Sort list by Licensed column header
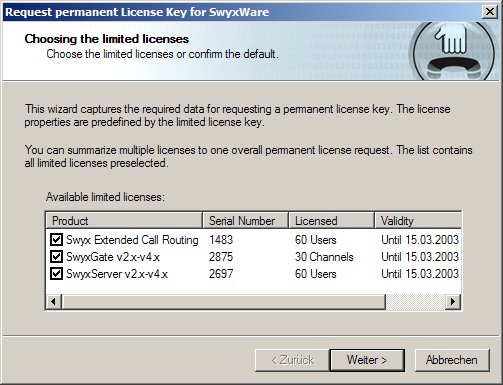 pyautogui.click(x=331, y=220)
